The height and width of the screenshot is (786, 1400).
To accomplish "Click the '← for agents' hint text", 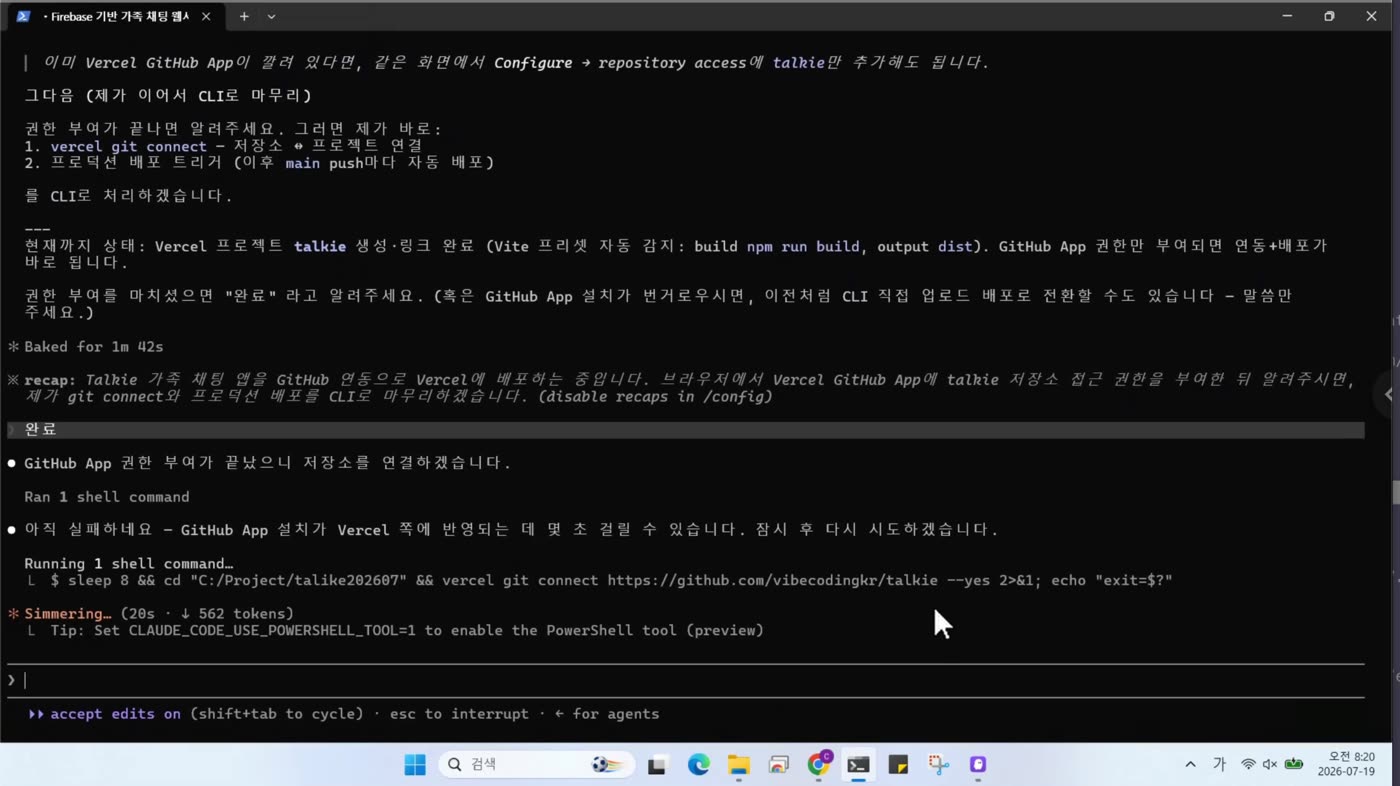I will click(606, 714).
